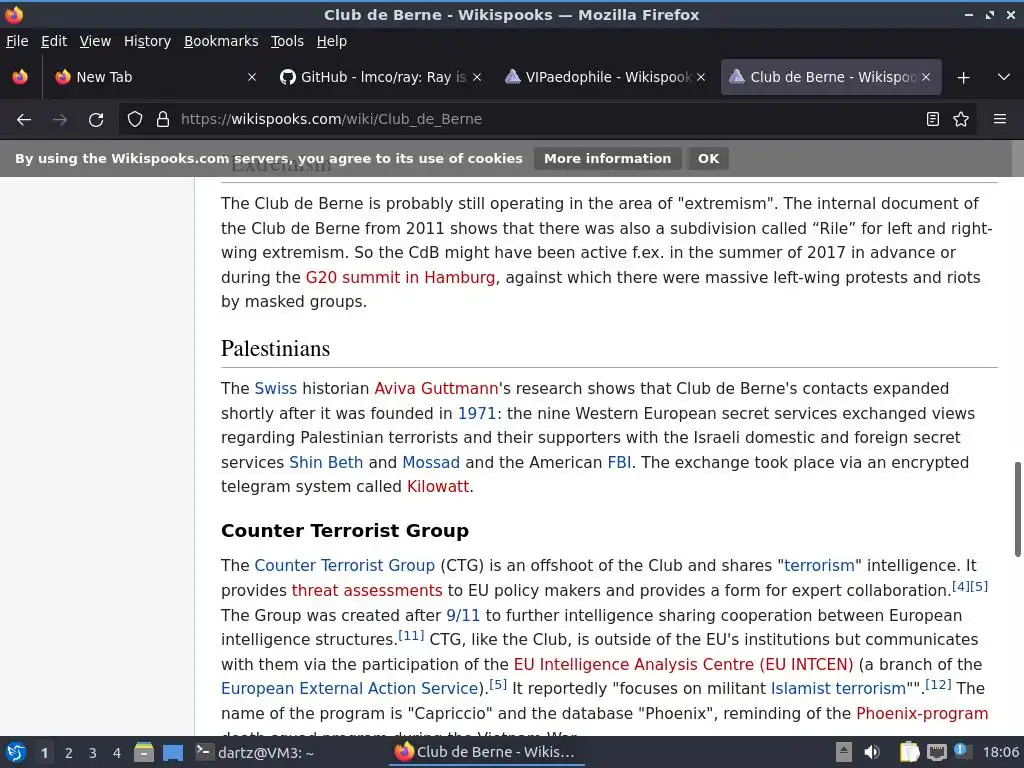Open the Help menu
The height and width of the screenshot is (768, 1024).
(x=331, y=41)
